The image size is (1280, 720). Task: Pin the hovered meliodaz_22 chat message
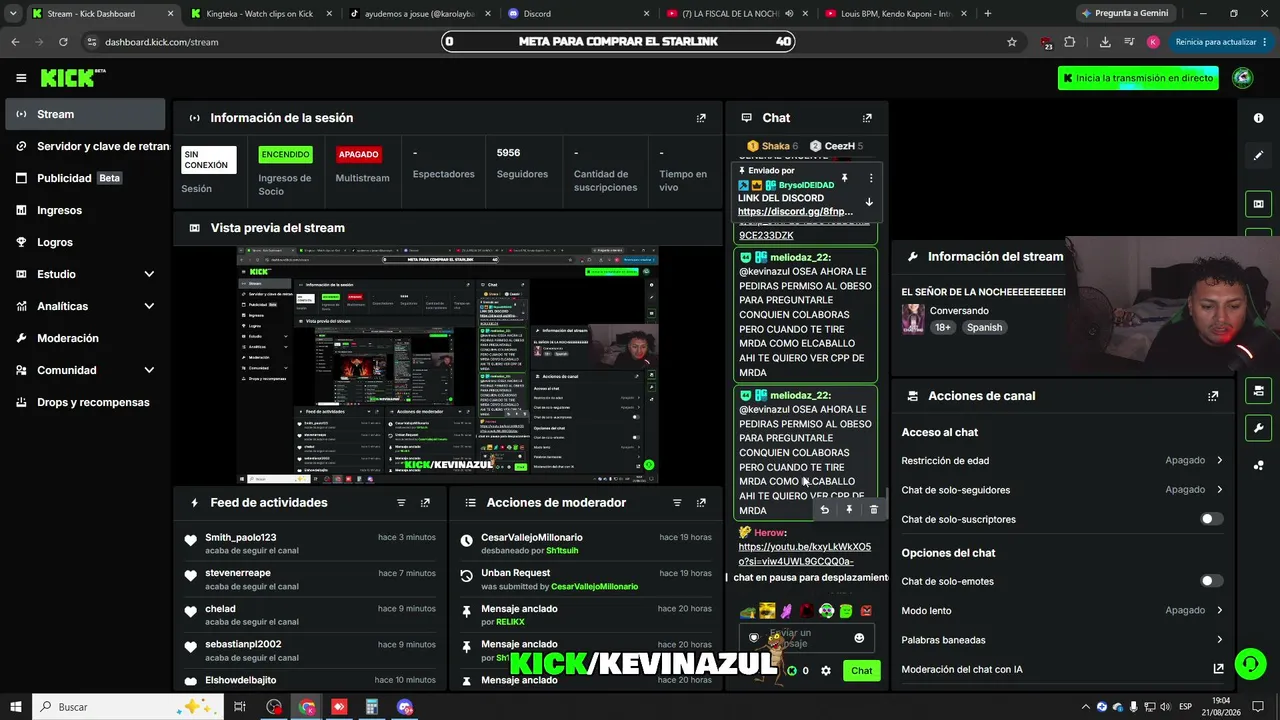(849, 510)
